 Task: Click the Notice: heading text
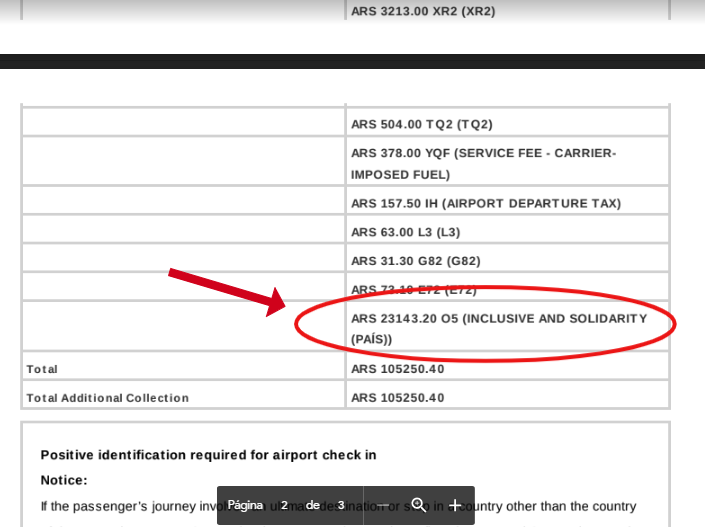click(x=64, y=480)
